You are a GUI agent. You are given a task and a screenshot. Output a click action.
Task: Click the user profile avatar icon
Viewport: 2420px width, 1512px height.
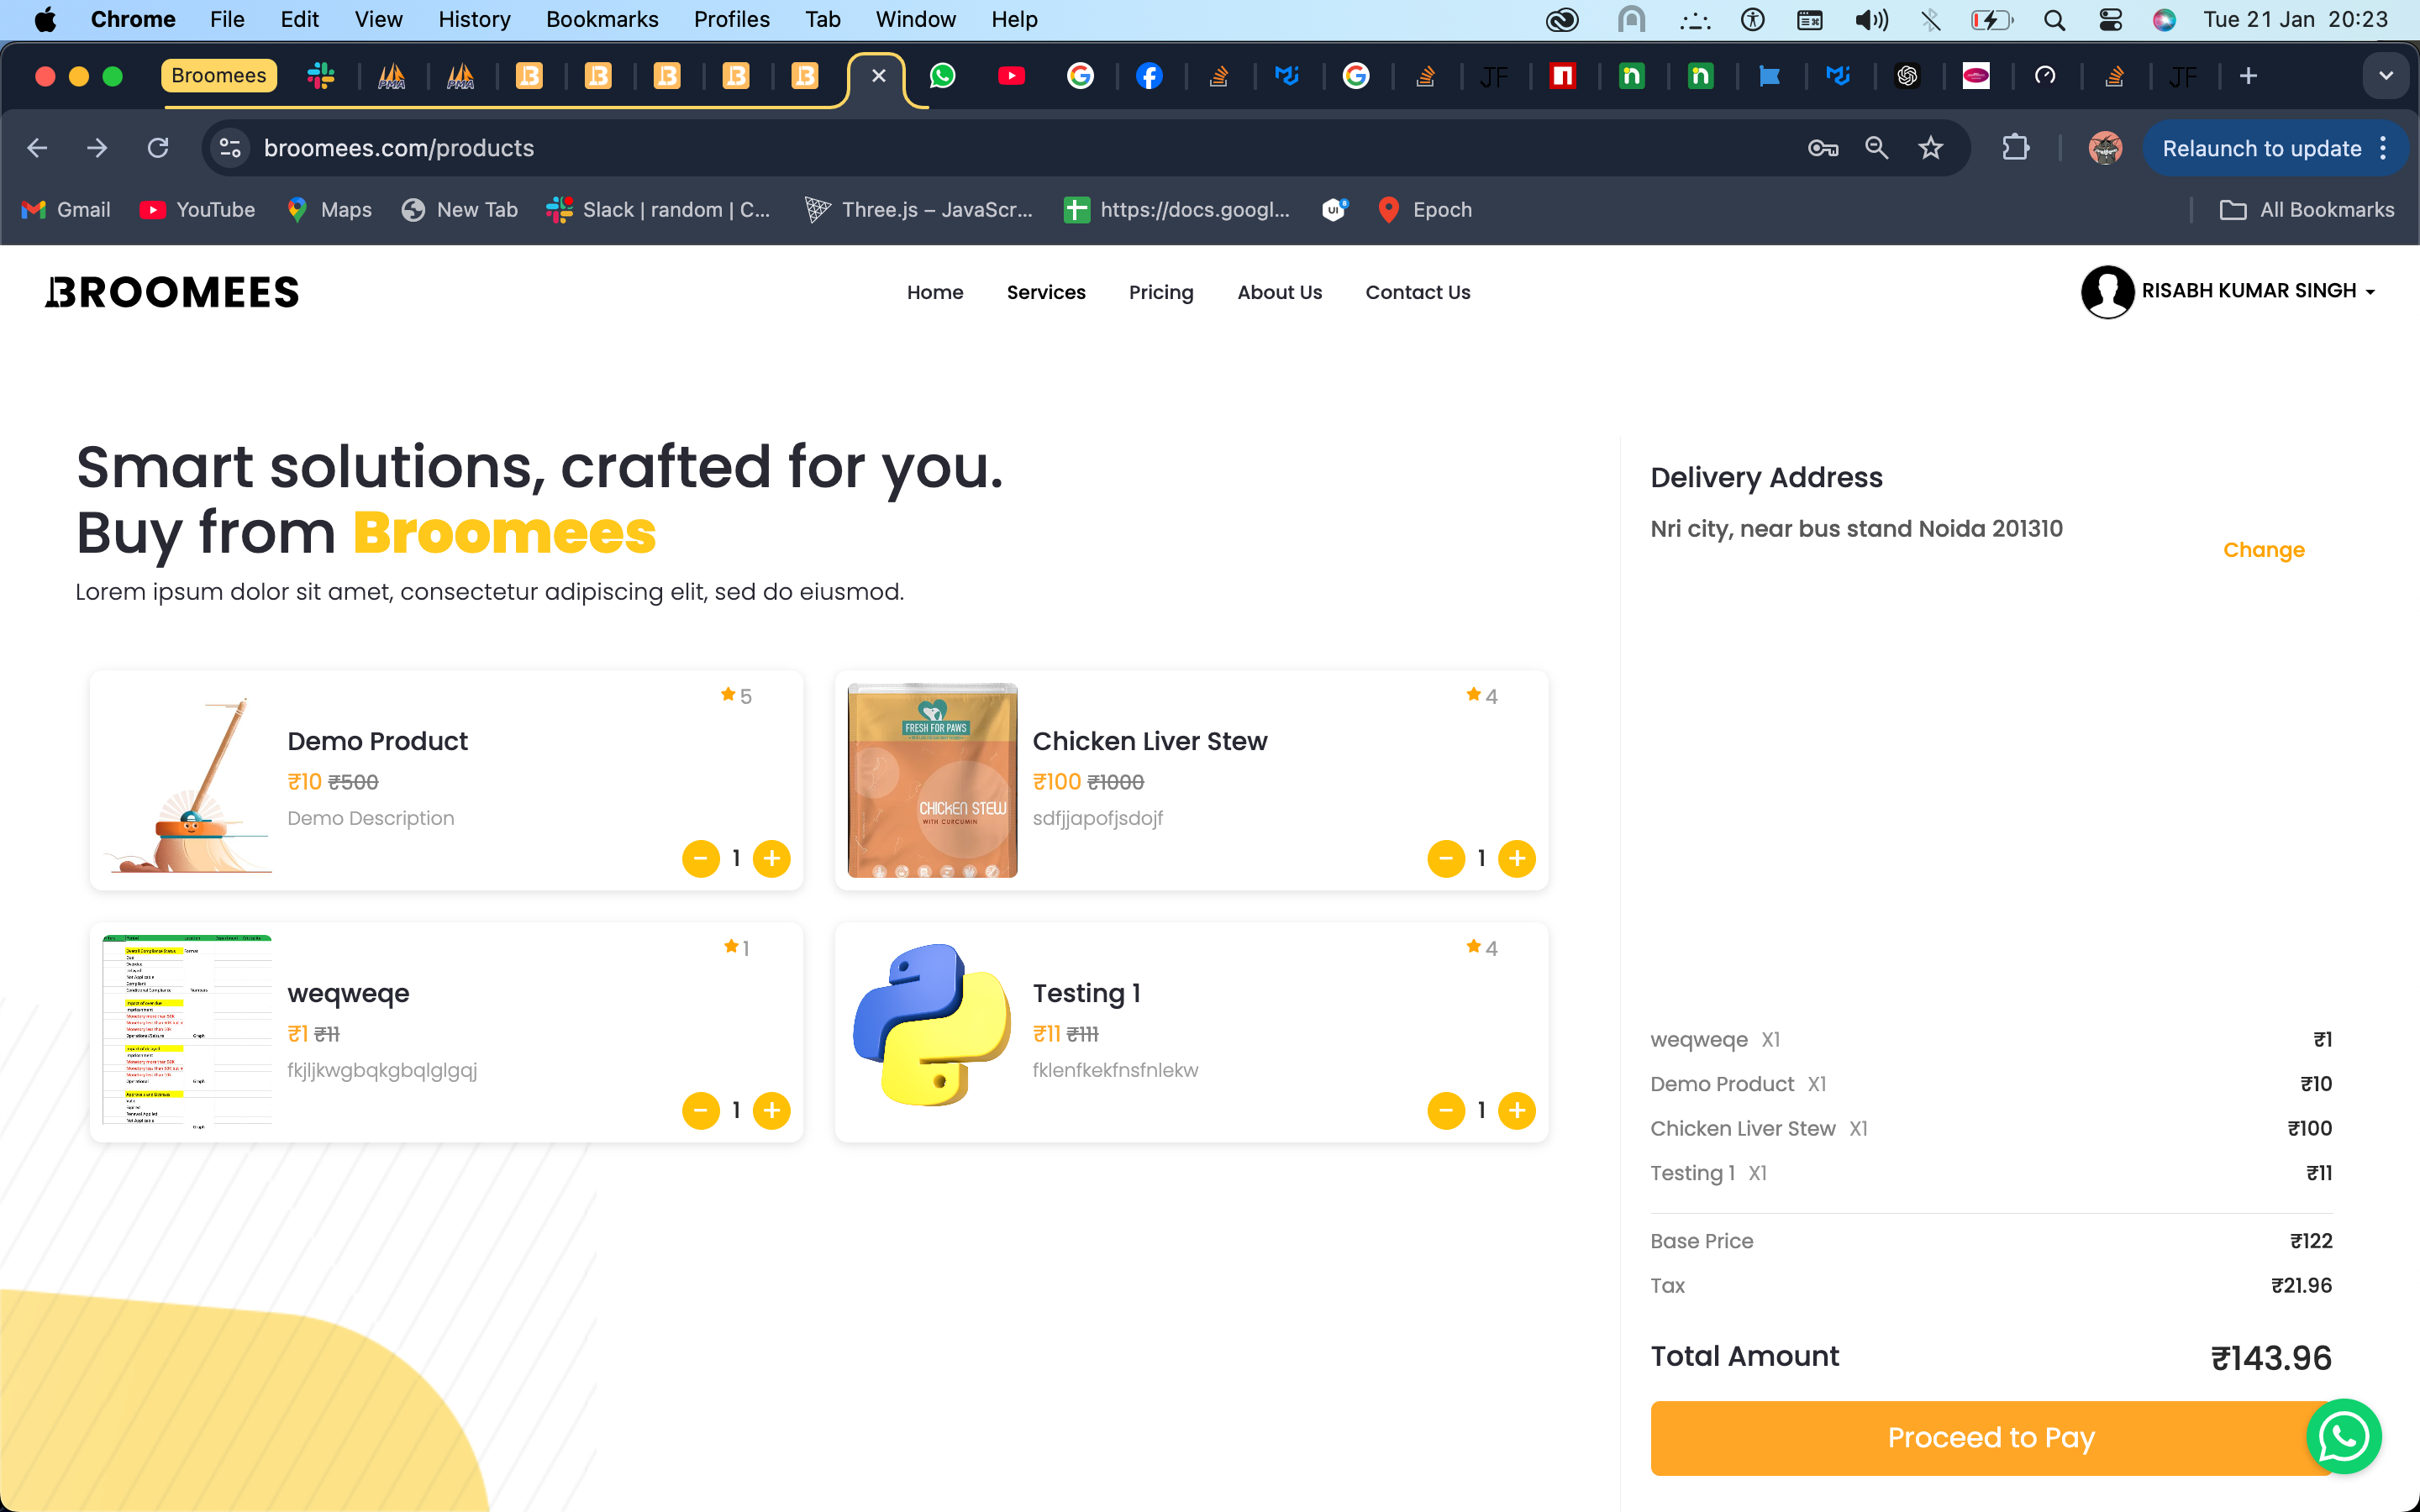point(2107,291)
